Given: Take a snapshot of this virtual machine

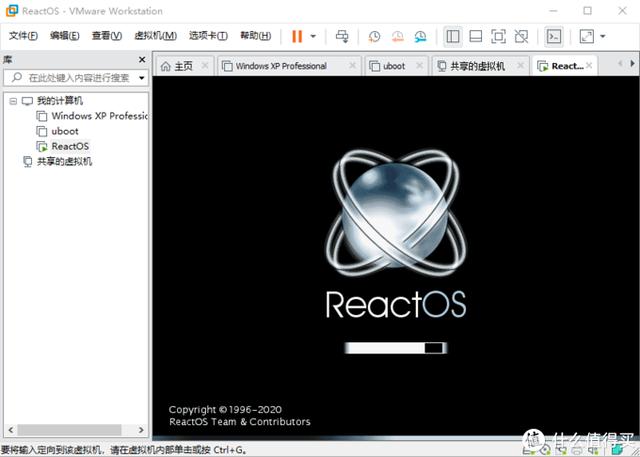Looking at the screenshot, I should click(x=374, y=36).
